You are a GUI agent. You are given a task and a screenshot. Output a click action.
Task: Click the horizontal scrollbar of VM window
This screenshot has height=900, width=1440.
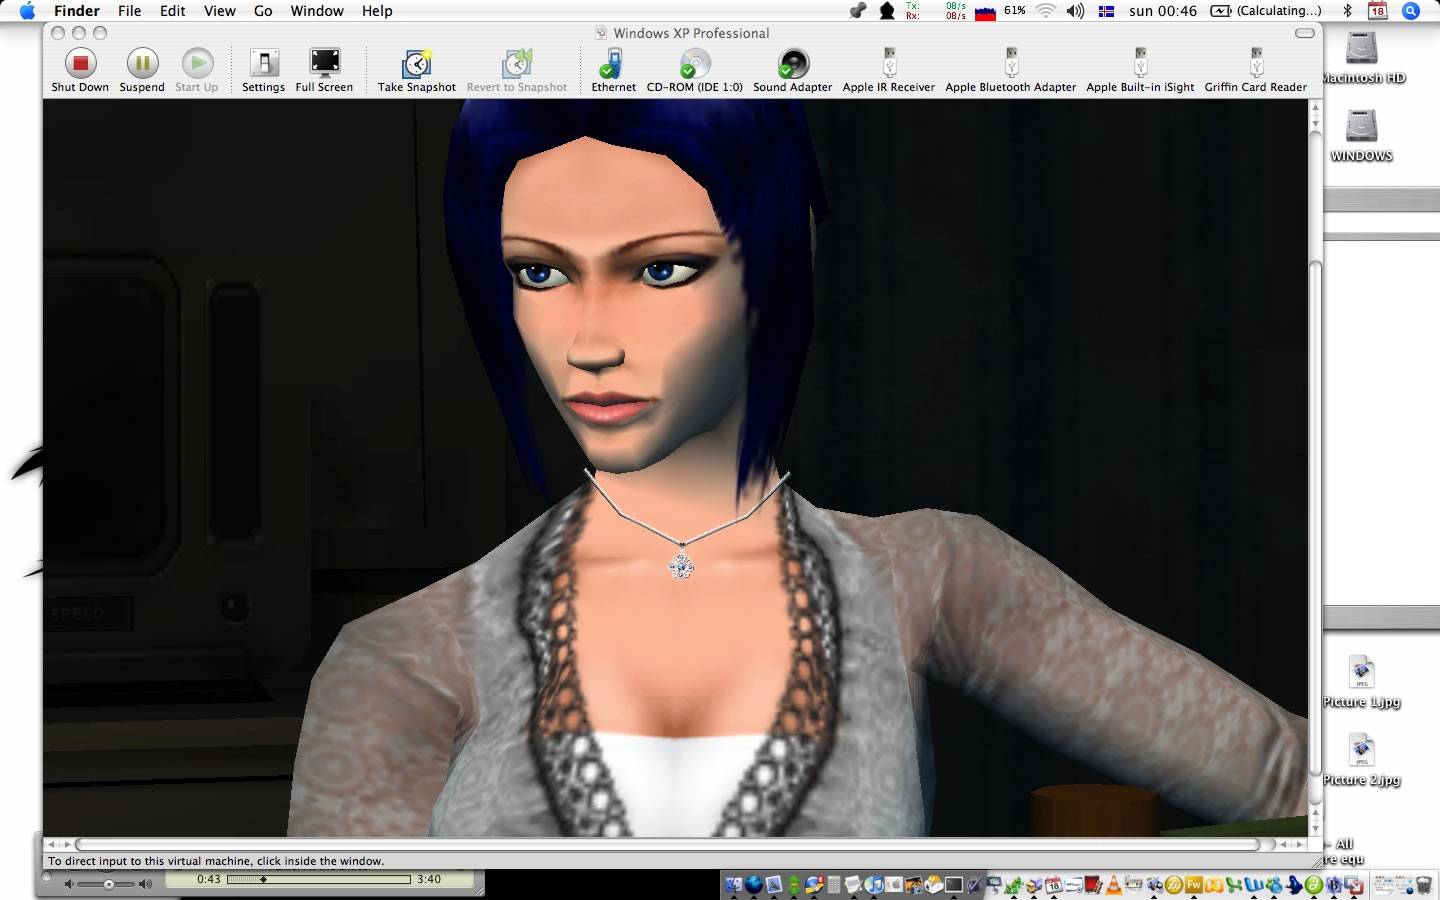(x=667, y=845)
